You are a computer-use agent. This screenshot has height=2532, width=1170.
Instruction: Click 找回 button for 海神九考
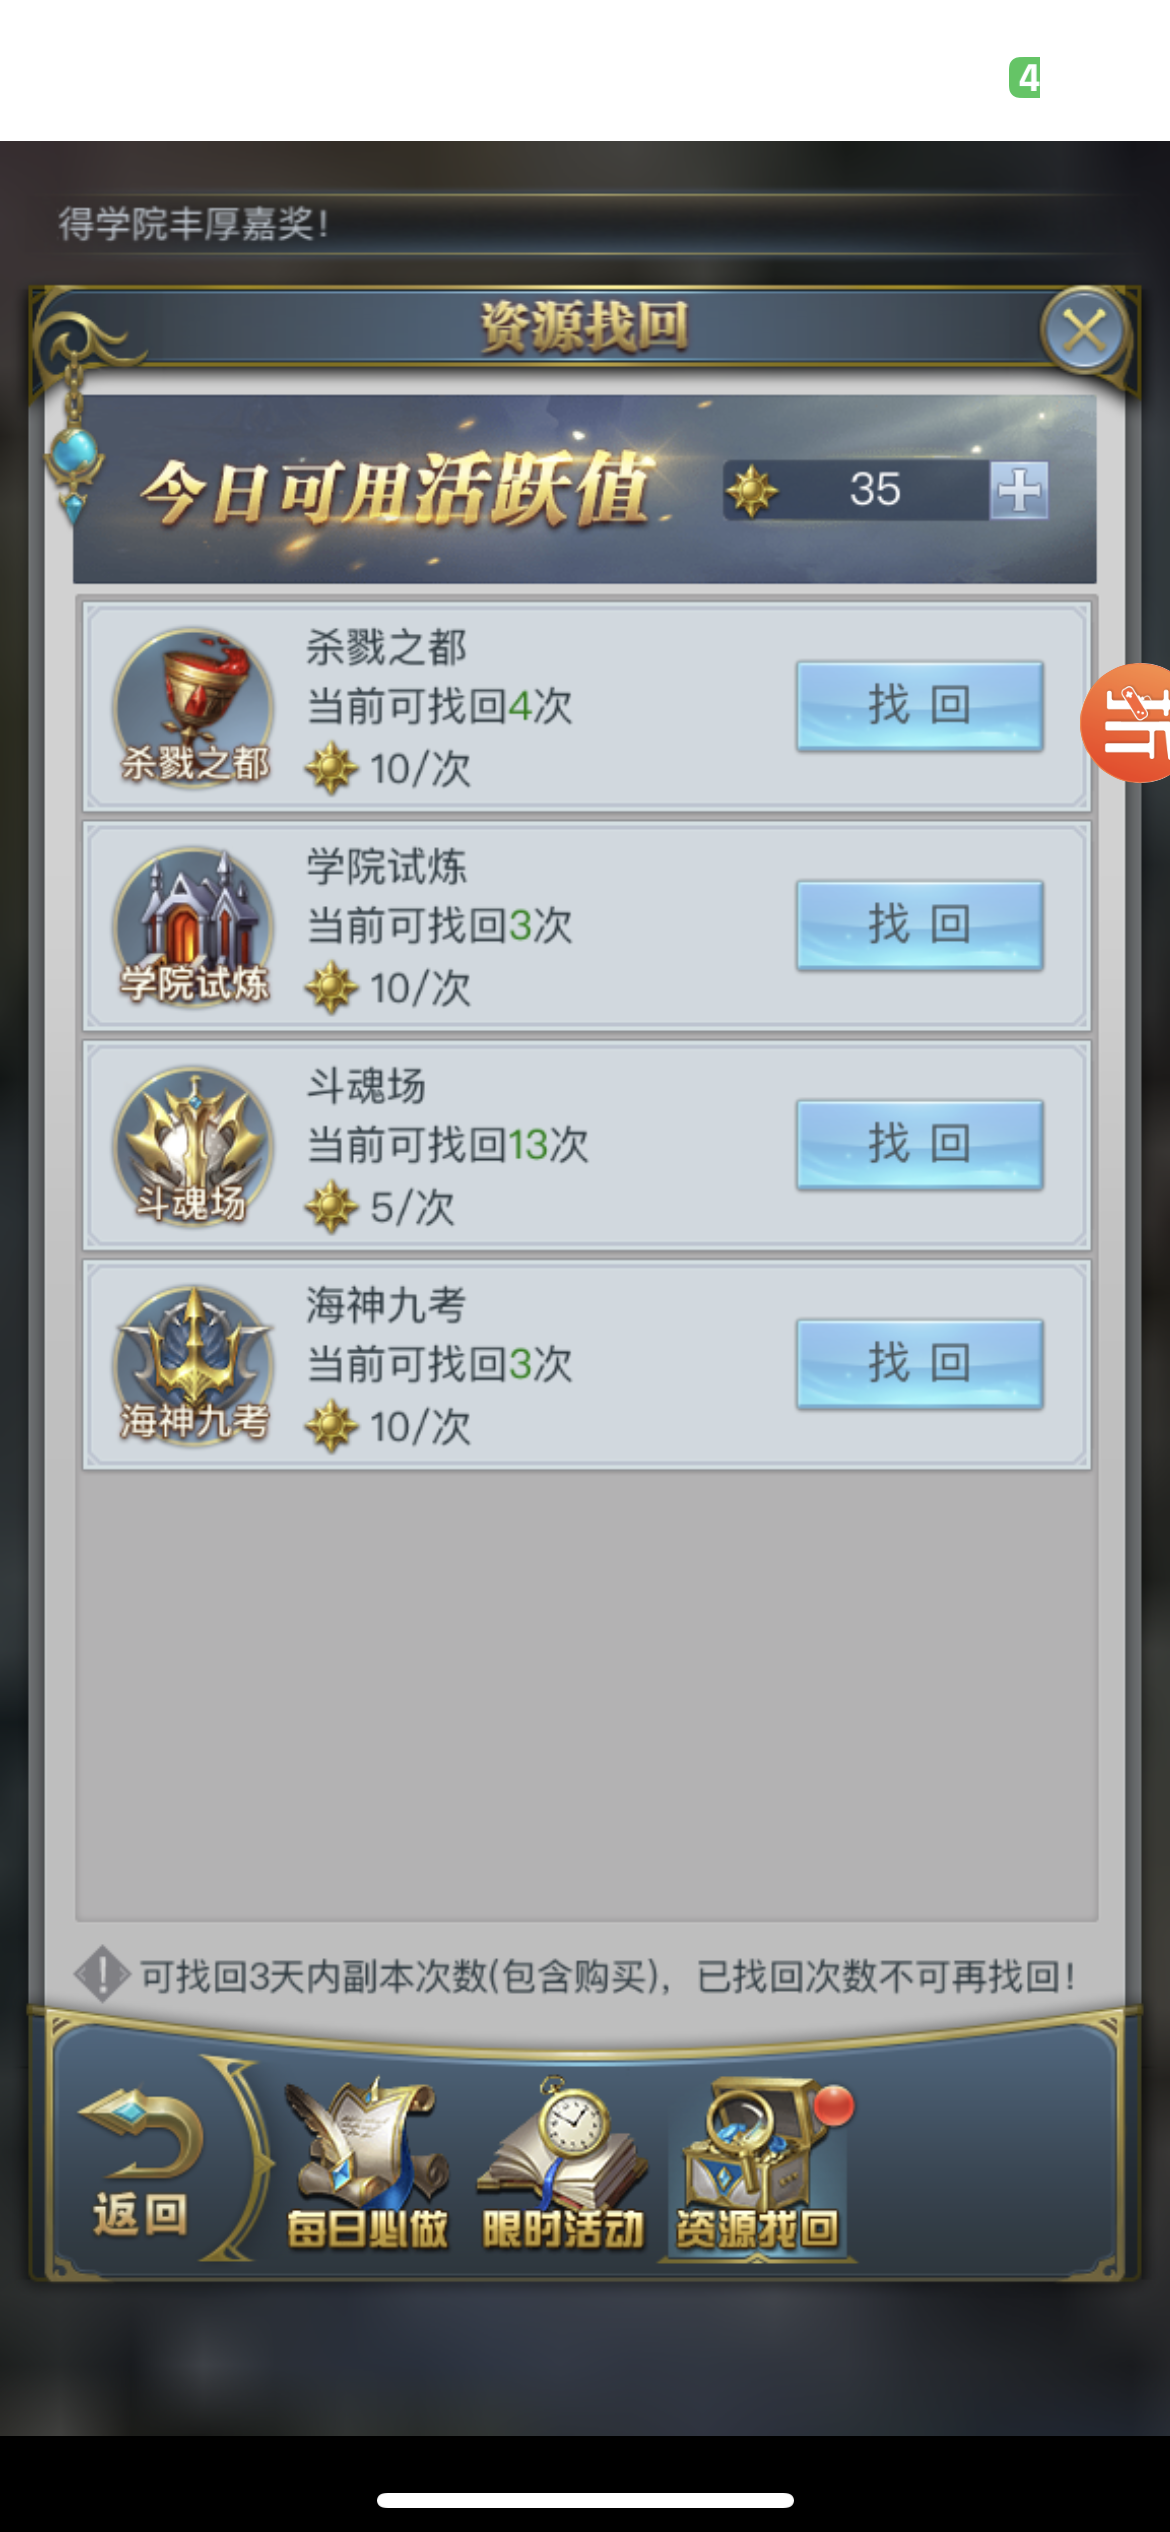click(919, 1363)
